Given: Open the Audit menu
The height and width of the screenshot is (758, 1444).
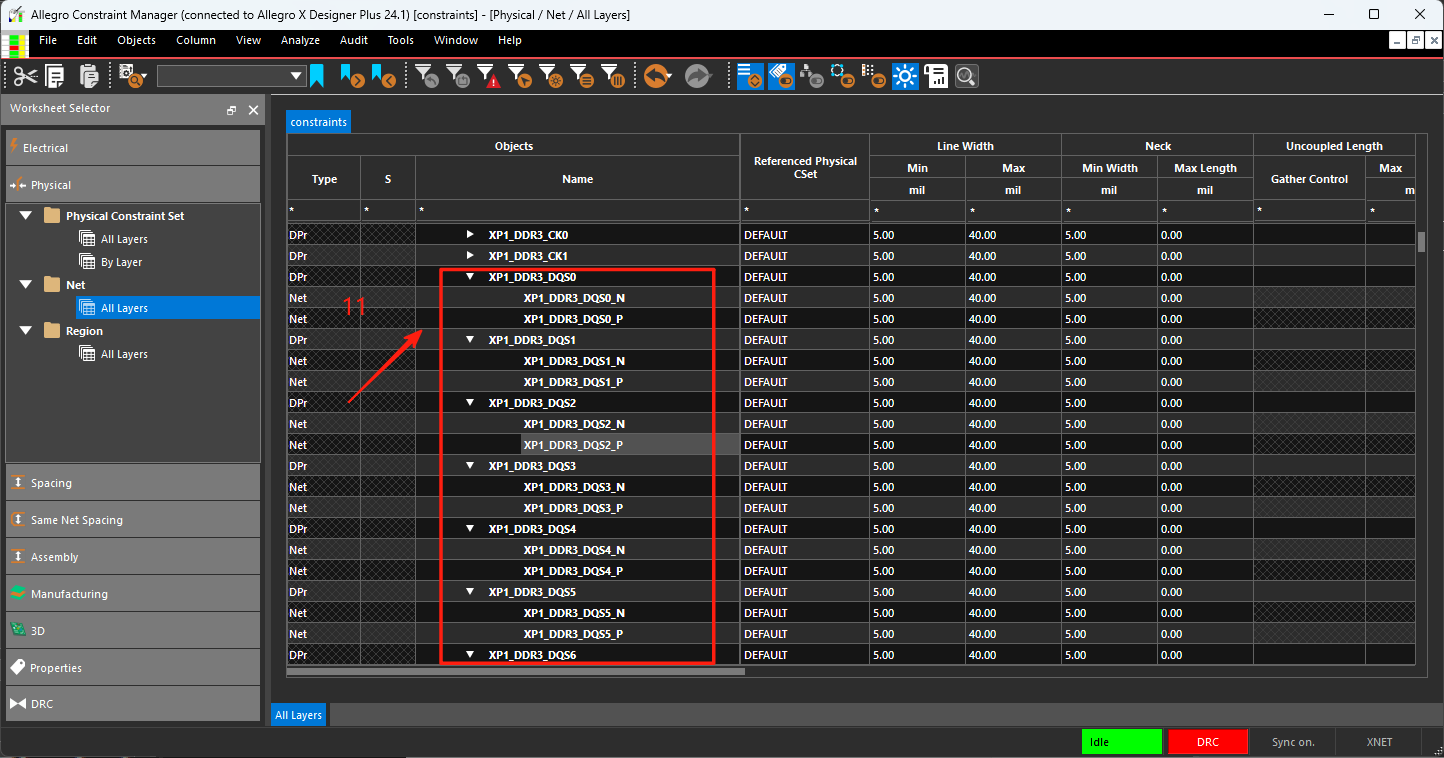Looking at the screenshot, I should [x=354, y=40].
